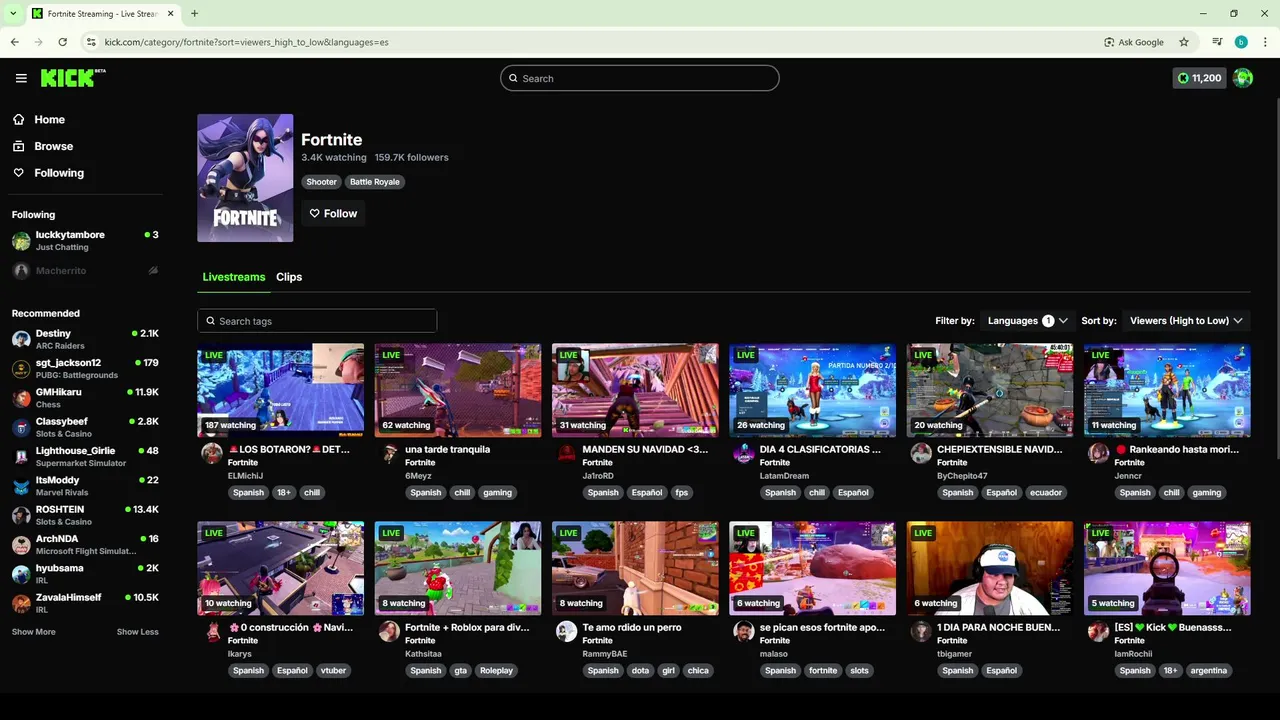
Task: Open Sort by Viewers (High to Low) dropdown
Action: tap(1186, 321)
